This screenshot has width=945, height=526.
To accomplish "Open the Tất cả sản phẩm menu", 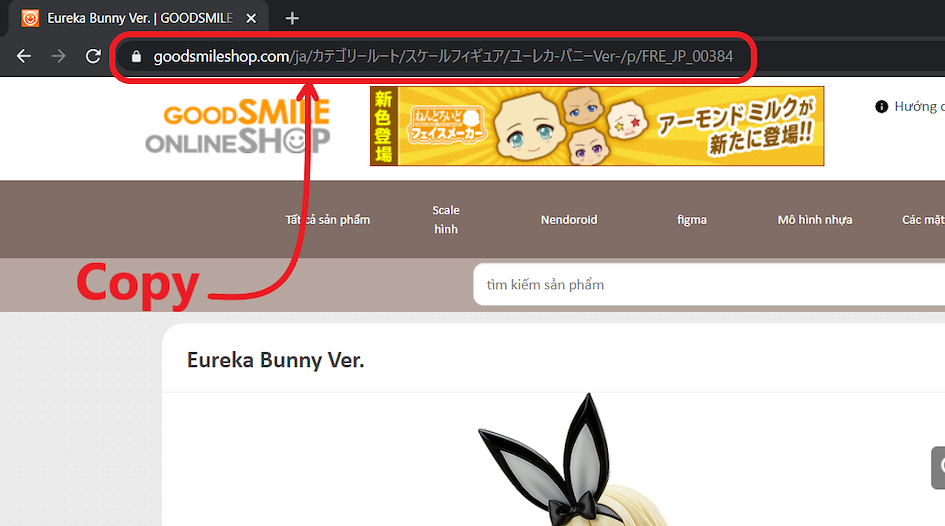I will tap(328, 220).
